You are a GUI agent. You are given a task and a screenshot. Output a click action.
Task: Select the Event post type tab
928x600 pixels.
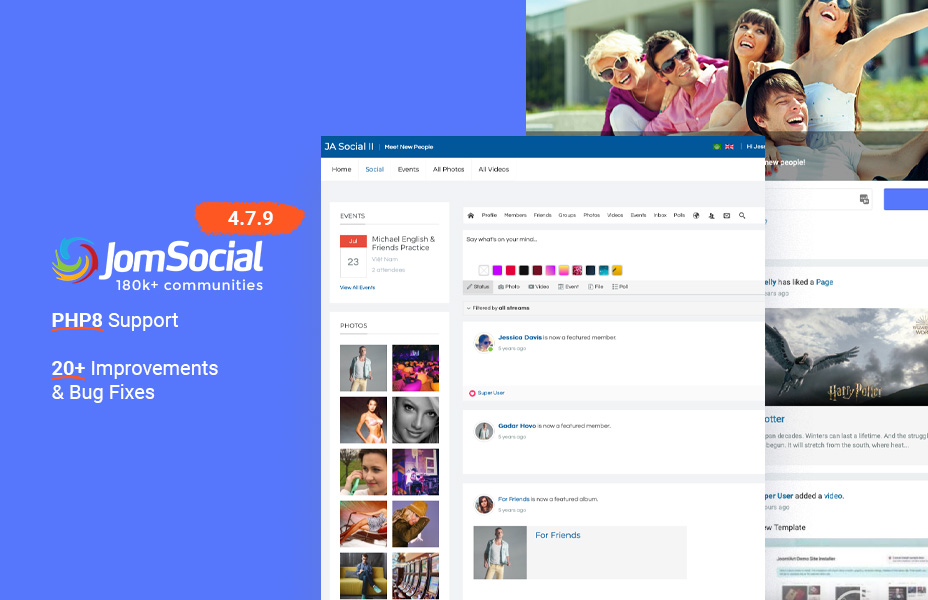pos(568,286)
